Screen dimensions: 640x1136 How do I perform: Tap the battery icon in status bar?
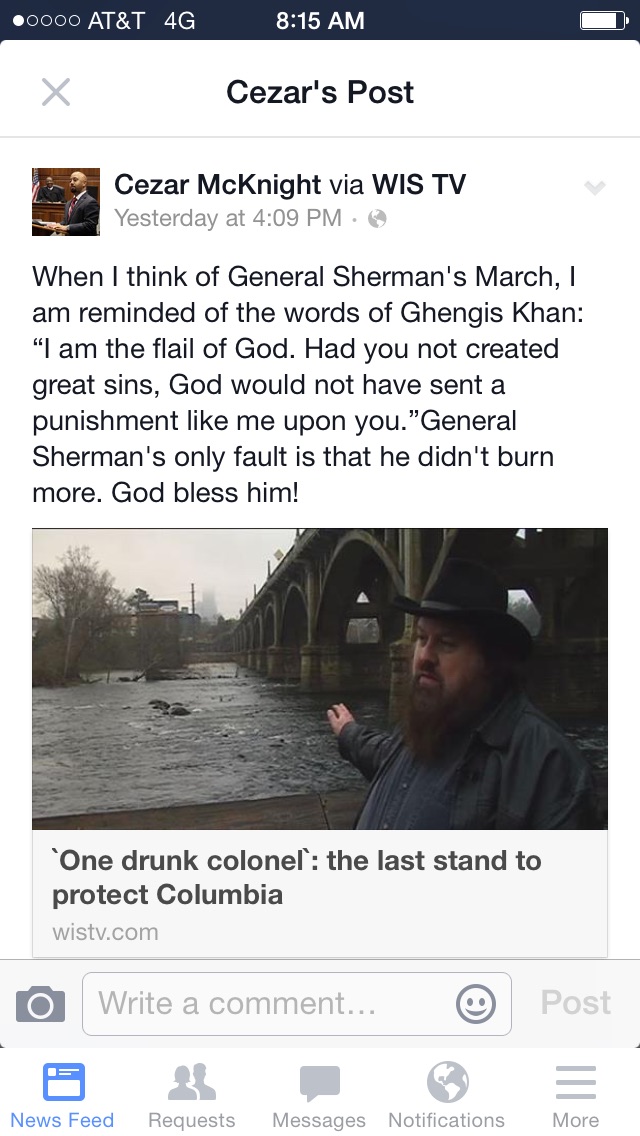[603, 20]
